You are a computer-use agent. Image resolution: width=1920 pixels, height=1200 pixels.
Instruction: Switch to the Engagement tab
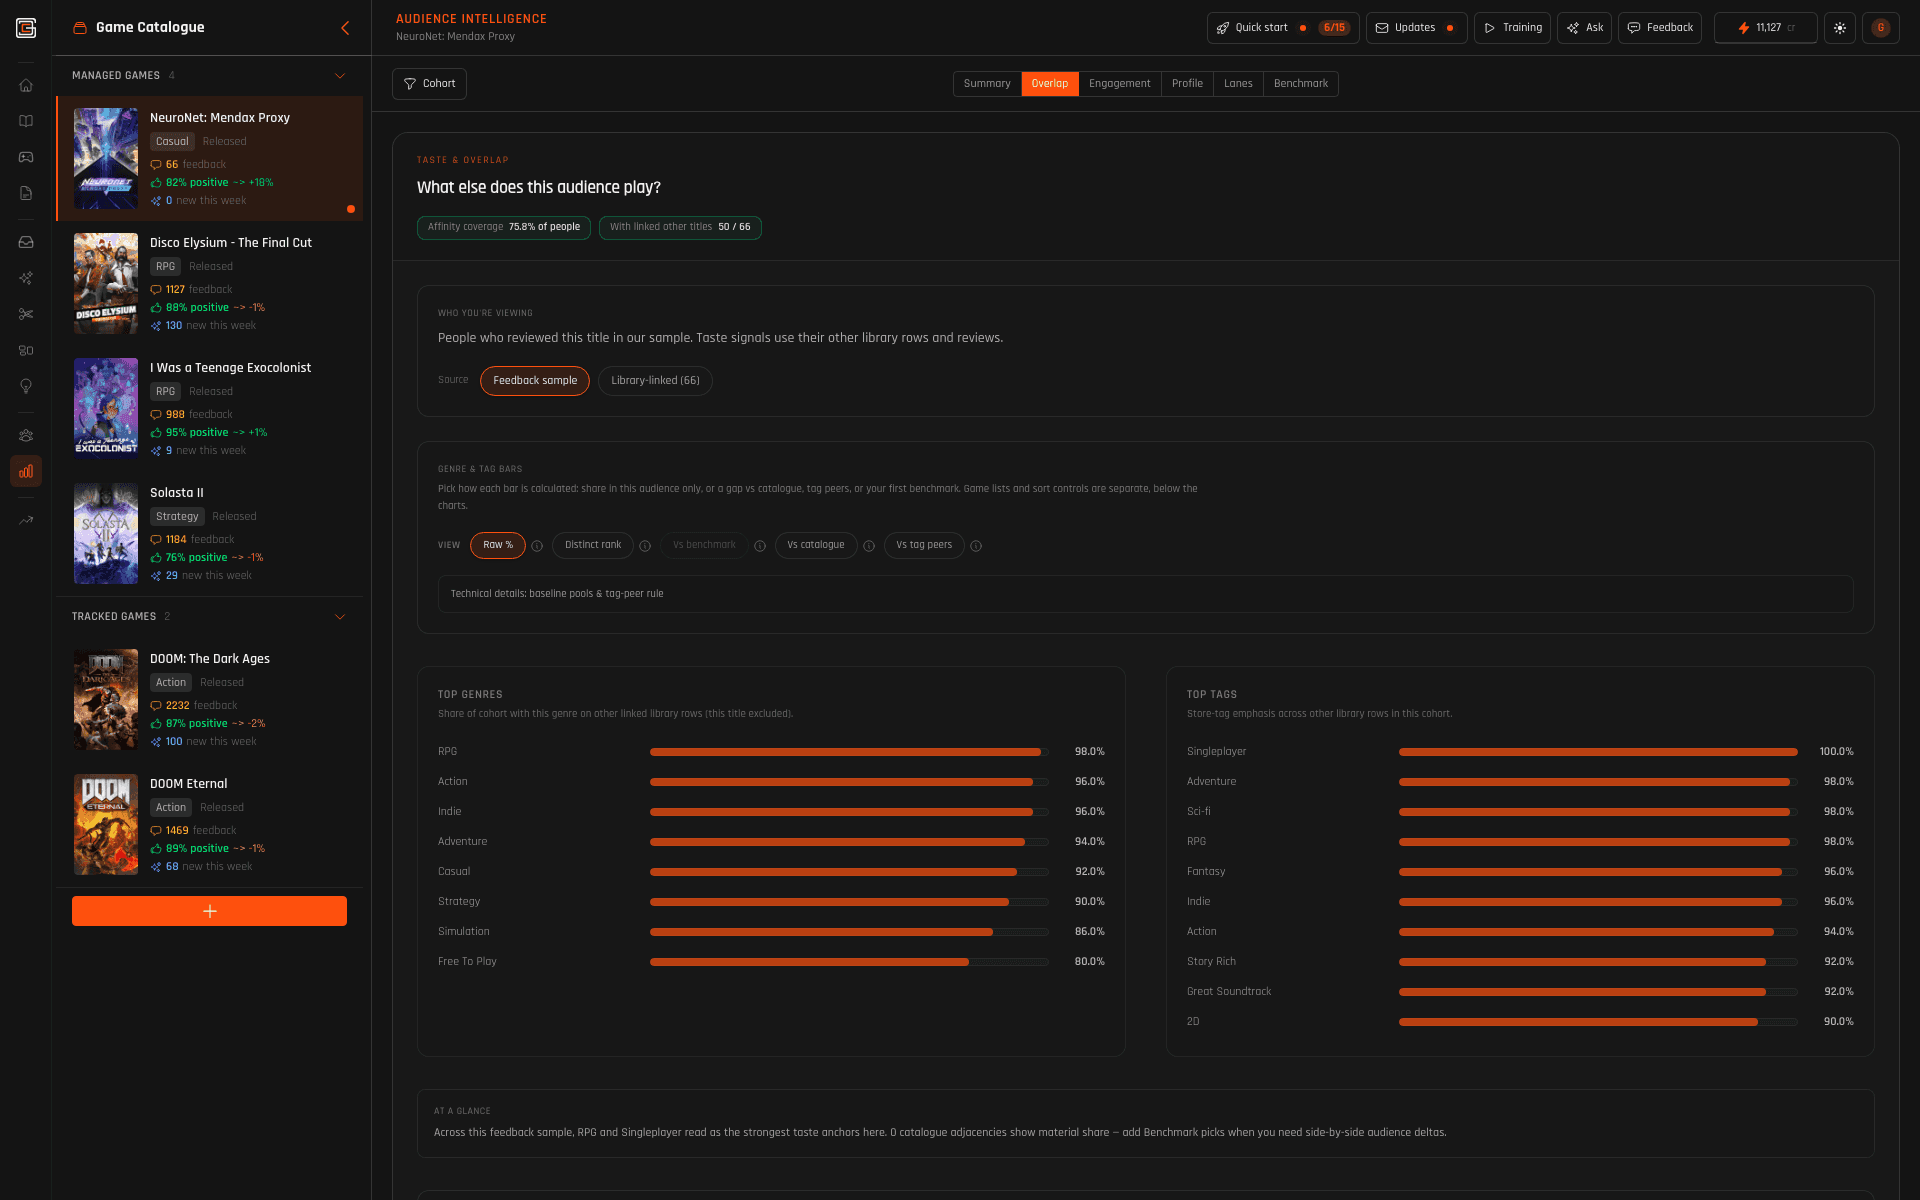coord(1119,84)
